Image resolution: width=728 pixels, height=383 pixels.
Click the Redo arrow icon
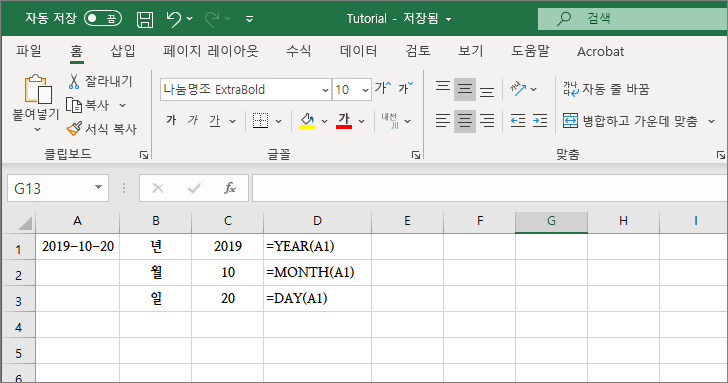click(x=212, y=19)
